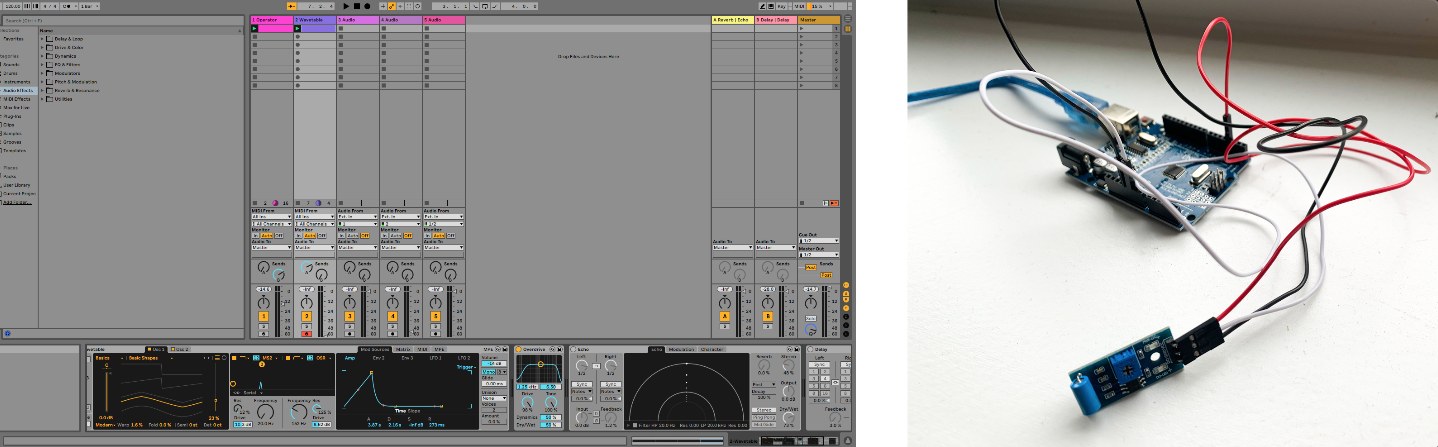The width and height of the screenshot is (1438, 447).
Task: Open the Delay & Loop folder
Action: point(69,38)
